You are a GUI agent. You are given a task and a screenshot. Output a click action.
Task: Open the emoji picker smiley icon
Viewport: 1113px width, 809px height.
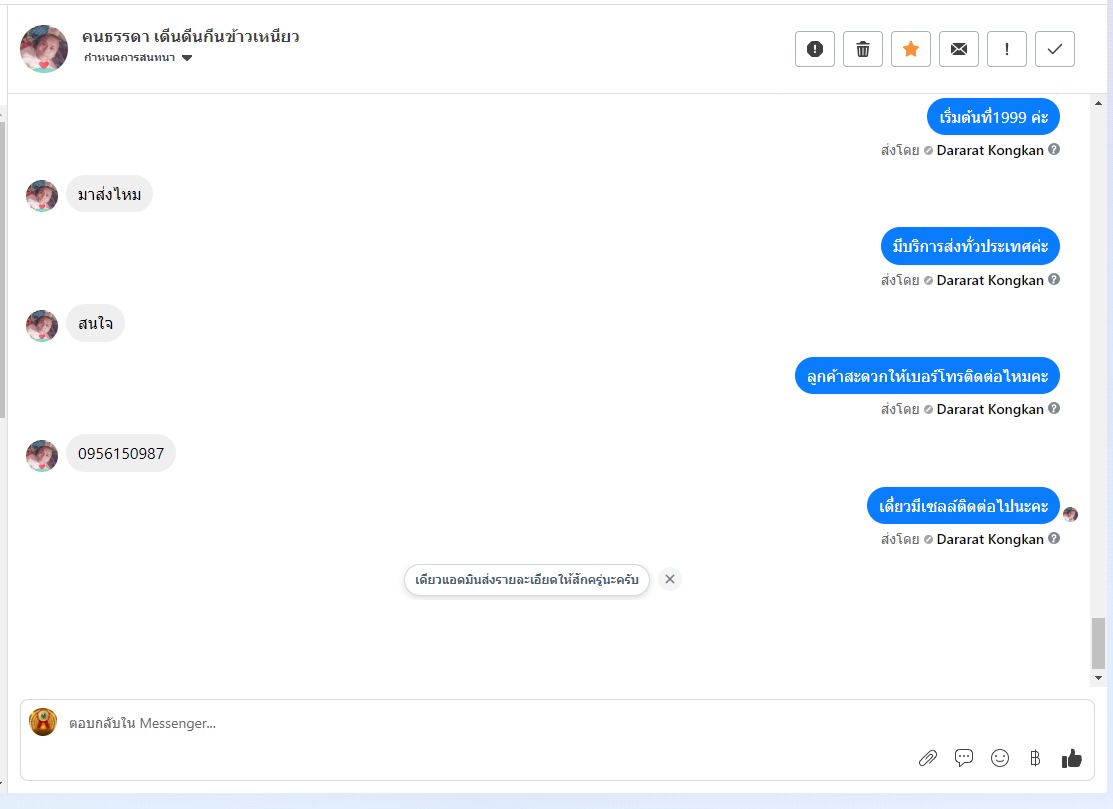click(1000, 758)
